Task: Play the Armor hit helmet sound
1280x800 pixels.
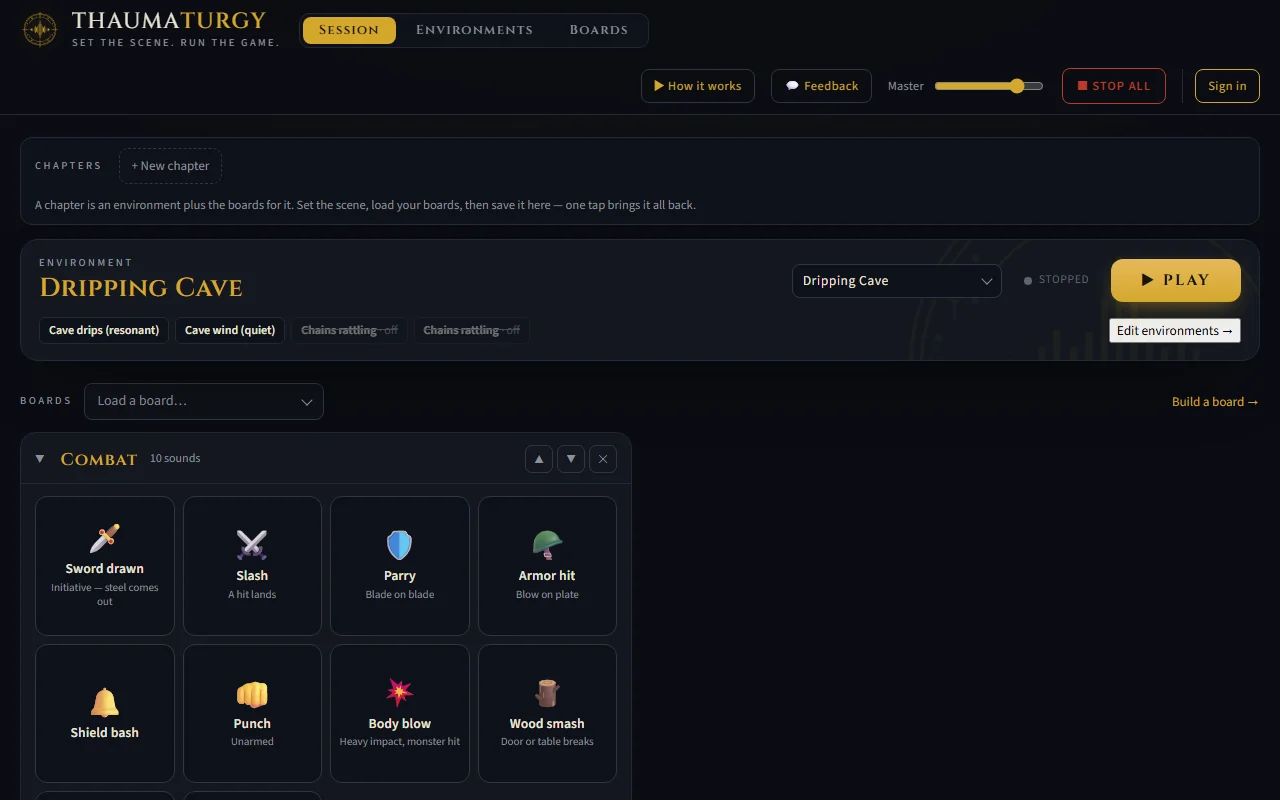Action: 547,566
